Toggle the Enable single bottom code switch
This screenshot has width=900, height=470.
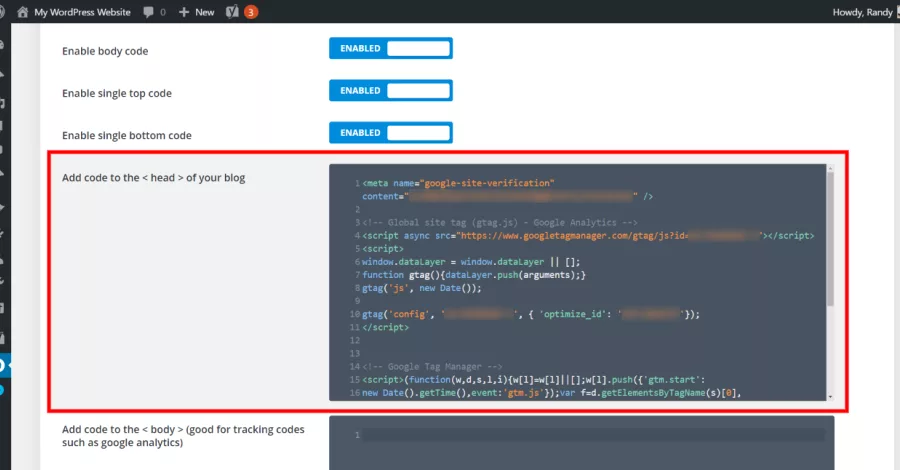391,133
